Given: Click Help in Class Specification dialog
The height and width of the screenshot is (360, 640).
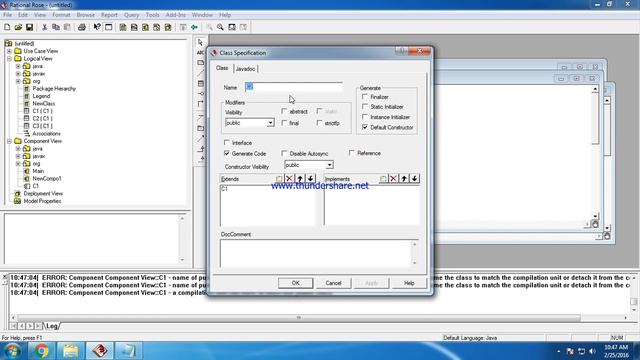Looking at the screenshot, I should [x=409, y=283].
